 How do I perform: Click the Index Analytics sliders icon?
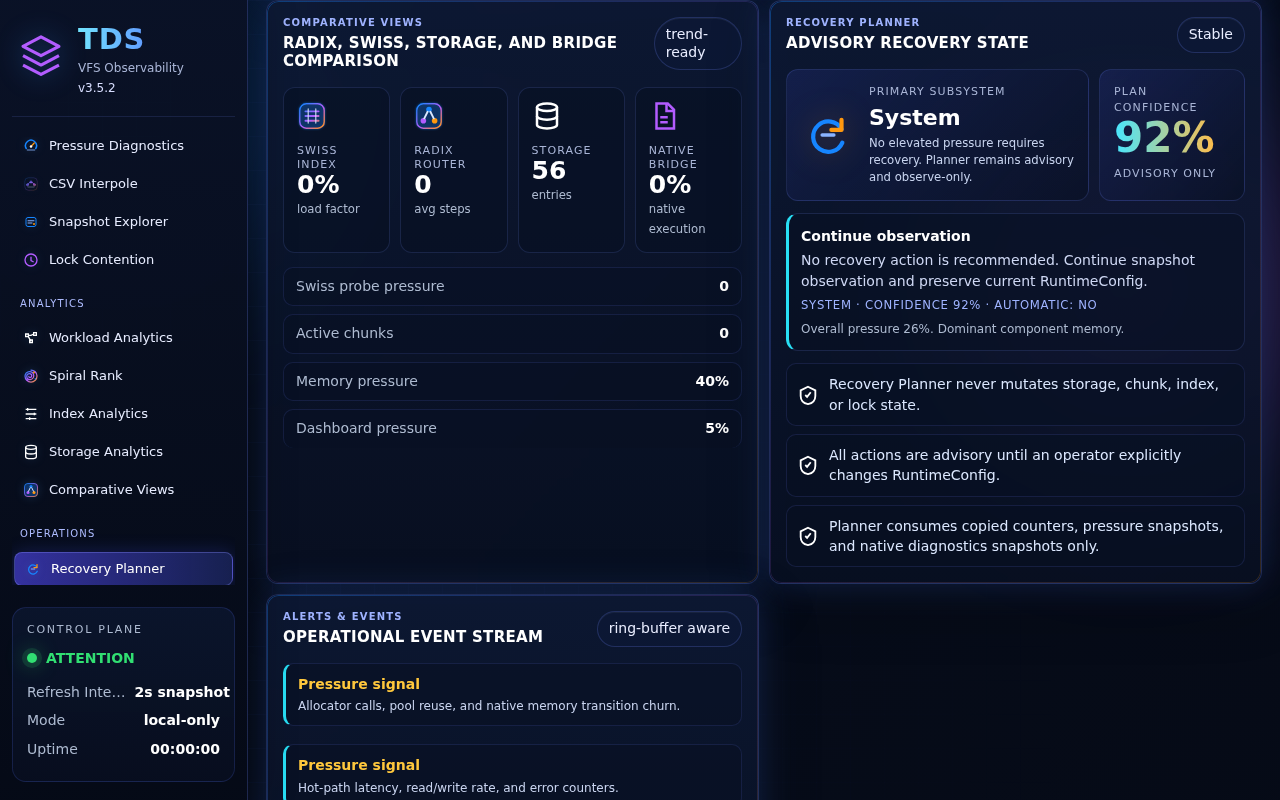point(31,414)
